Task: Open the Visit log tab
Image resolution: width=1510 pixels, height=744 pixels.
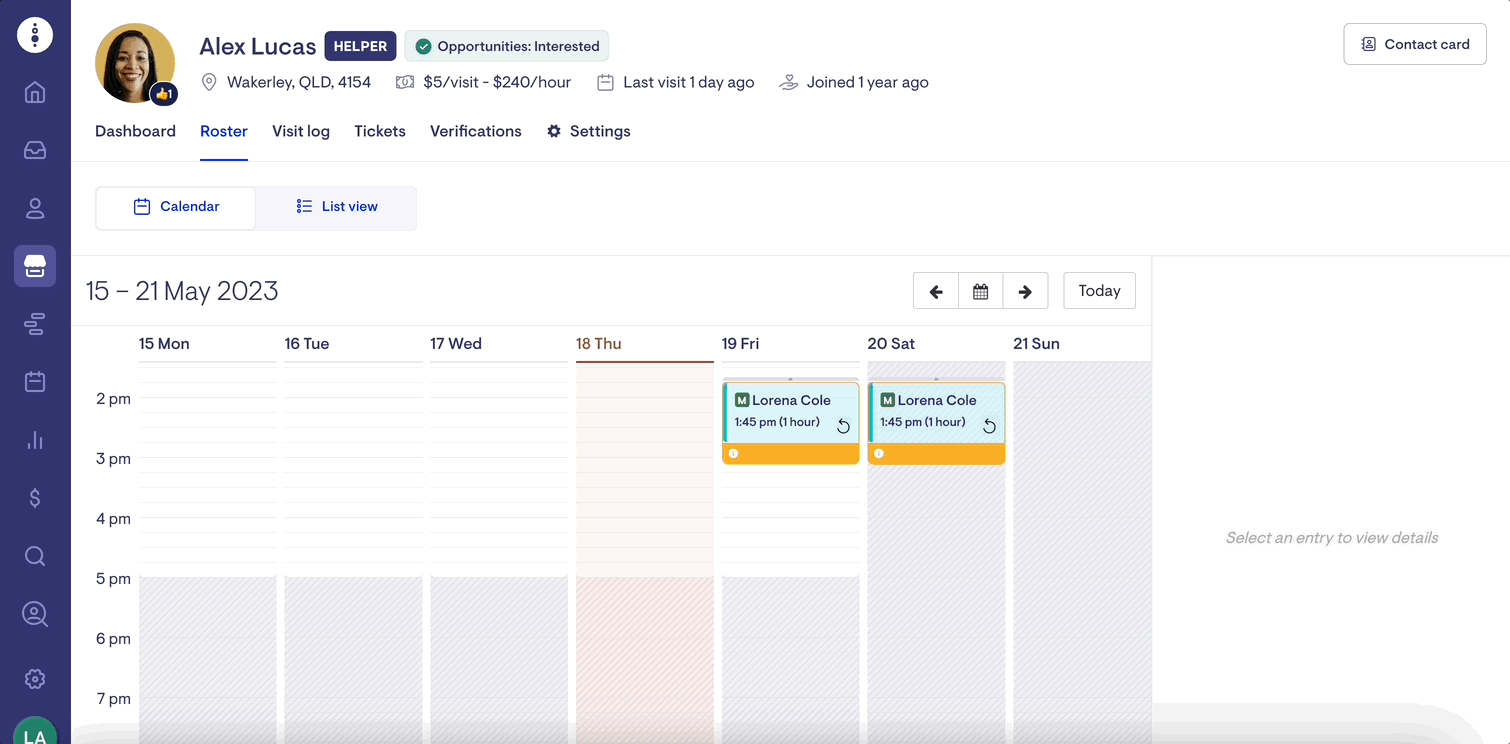Action: click(300, 131)
